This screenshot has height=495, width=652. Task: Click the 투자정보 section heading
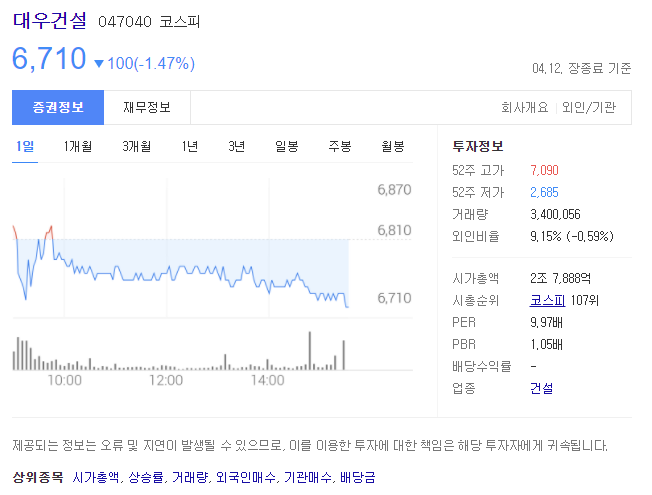click(478, 146)
